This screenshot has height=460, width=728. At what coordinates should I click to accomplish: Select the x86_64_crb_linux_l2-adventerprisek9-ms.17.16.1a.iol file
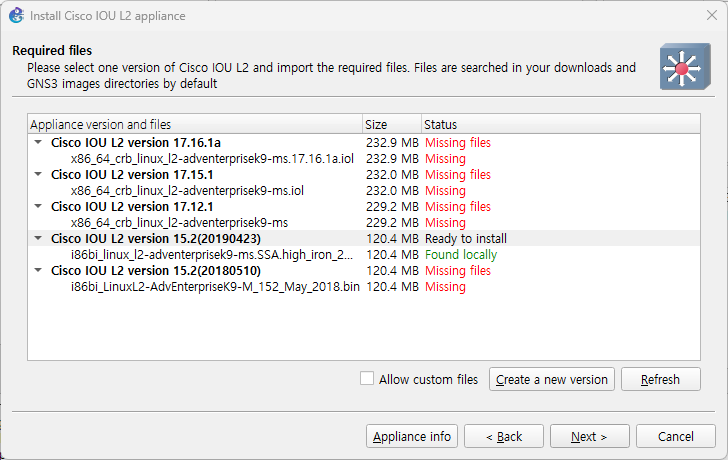pos(212,159)
